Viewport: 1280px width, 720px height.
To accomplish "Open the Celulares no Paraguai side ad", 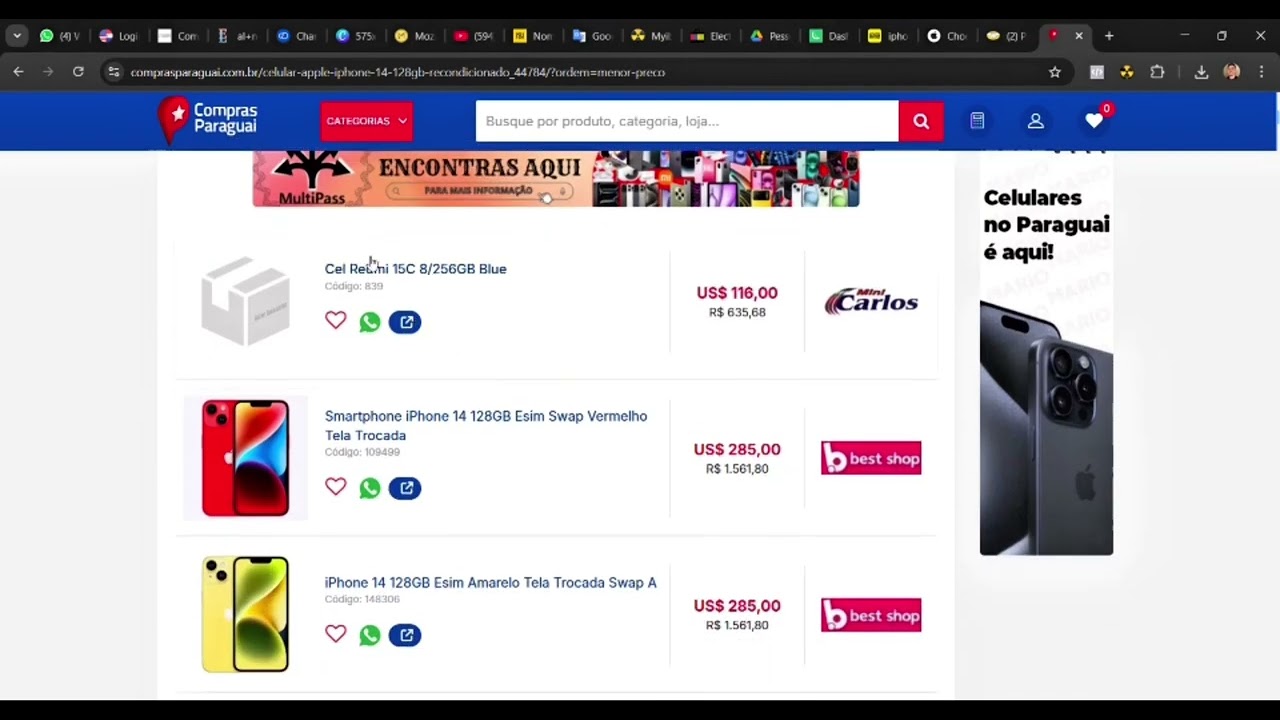I will click(x=1046, y=353).
